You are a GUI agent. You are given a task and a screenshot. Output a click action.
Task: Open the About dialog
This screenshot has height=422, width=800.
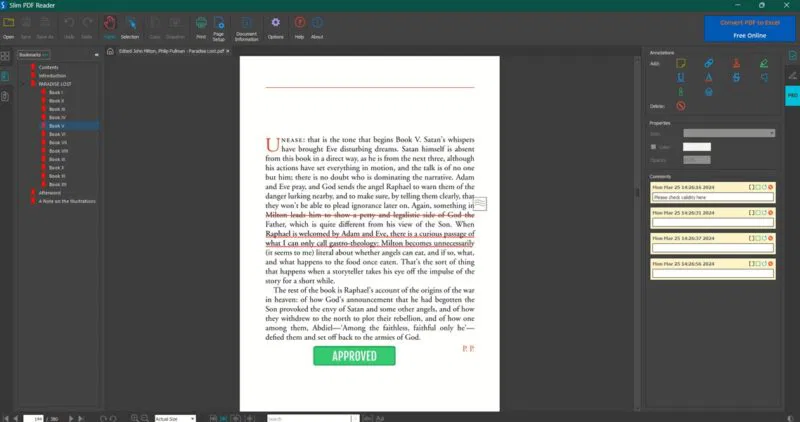click(x=317, y=27)
